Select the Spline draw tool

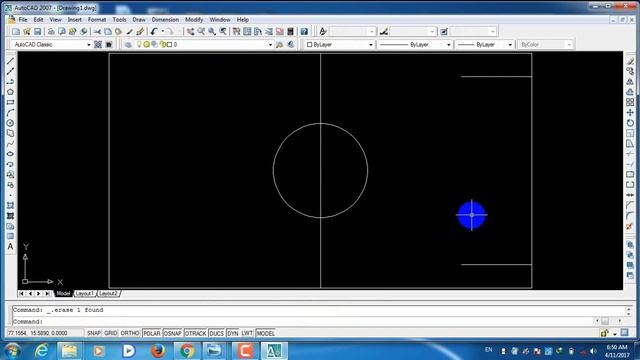pyautogui.click(x=10, y=144)
